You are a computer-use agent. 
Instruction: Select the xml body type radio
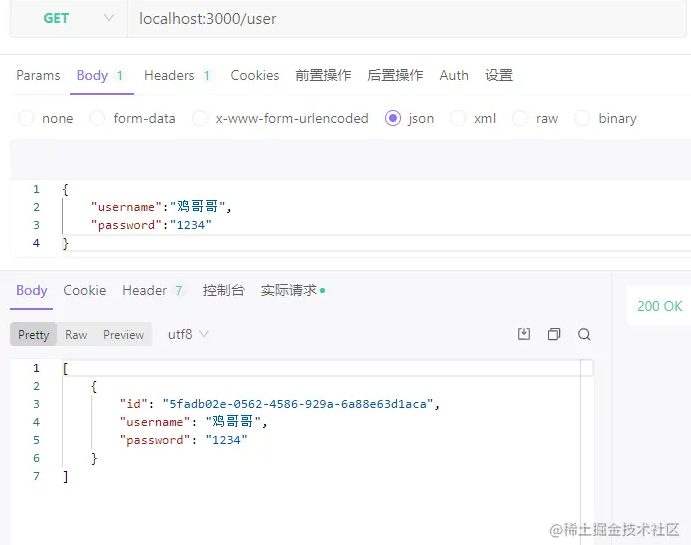(x=458, y=118)
